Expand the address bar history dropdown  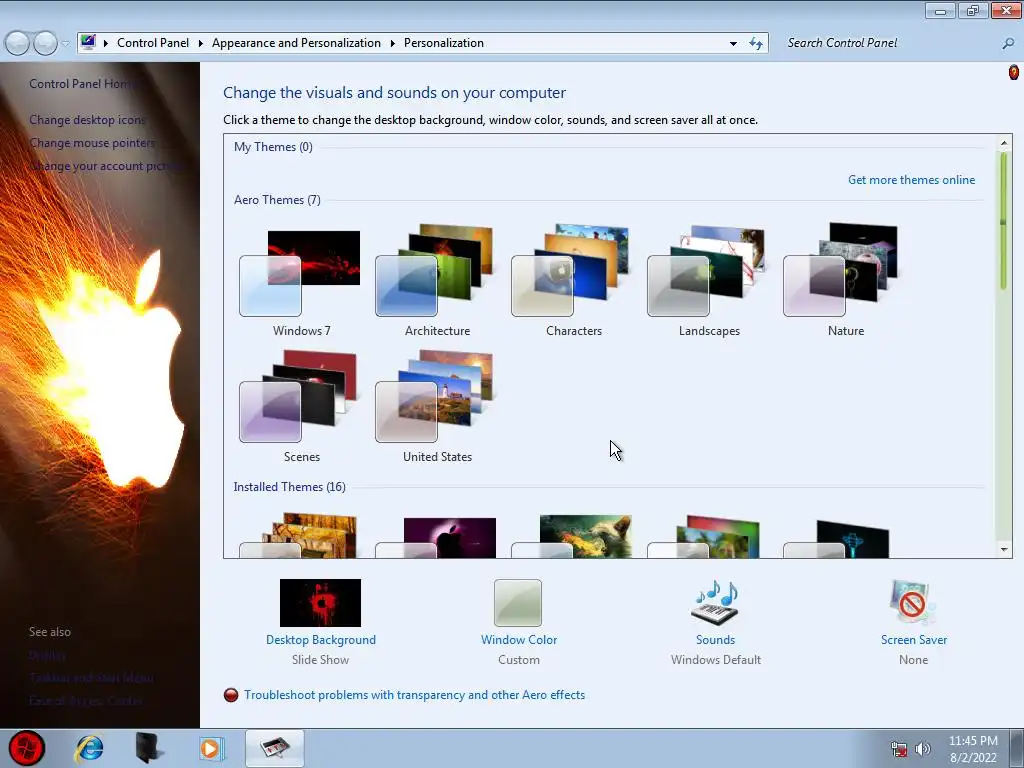(x=733, y=43)
